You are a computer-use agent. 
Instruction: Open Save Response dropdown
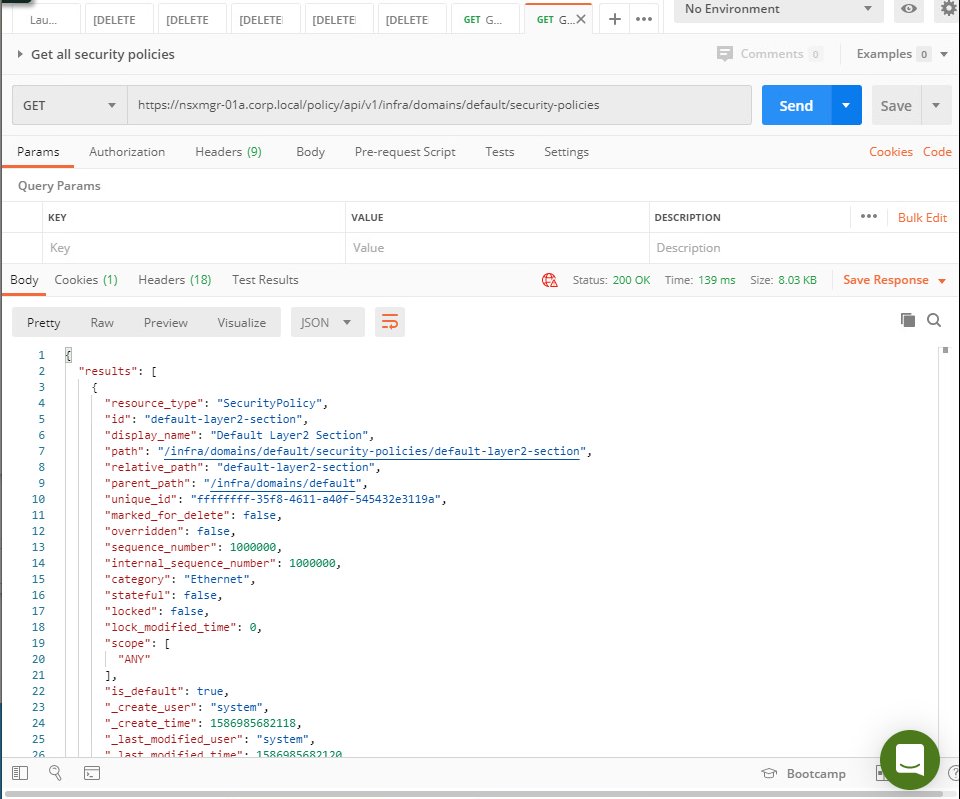(x=894, y=280)
